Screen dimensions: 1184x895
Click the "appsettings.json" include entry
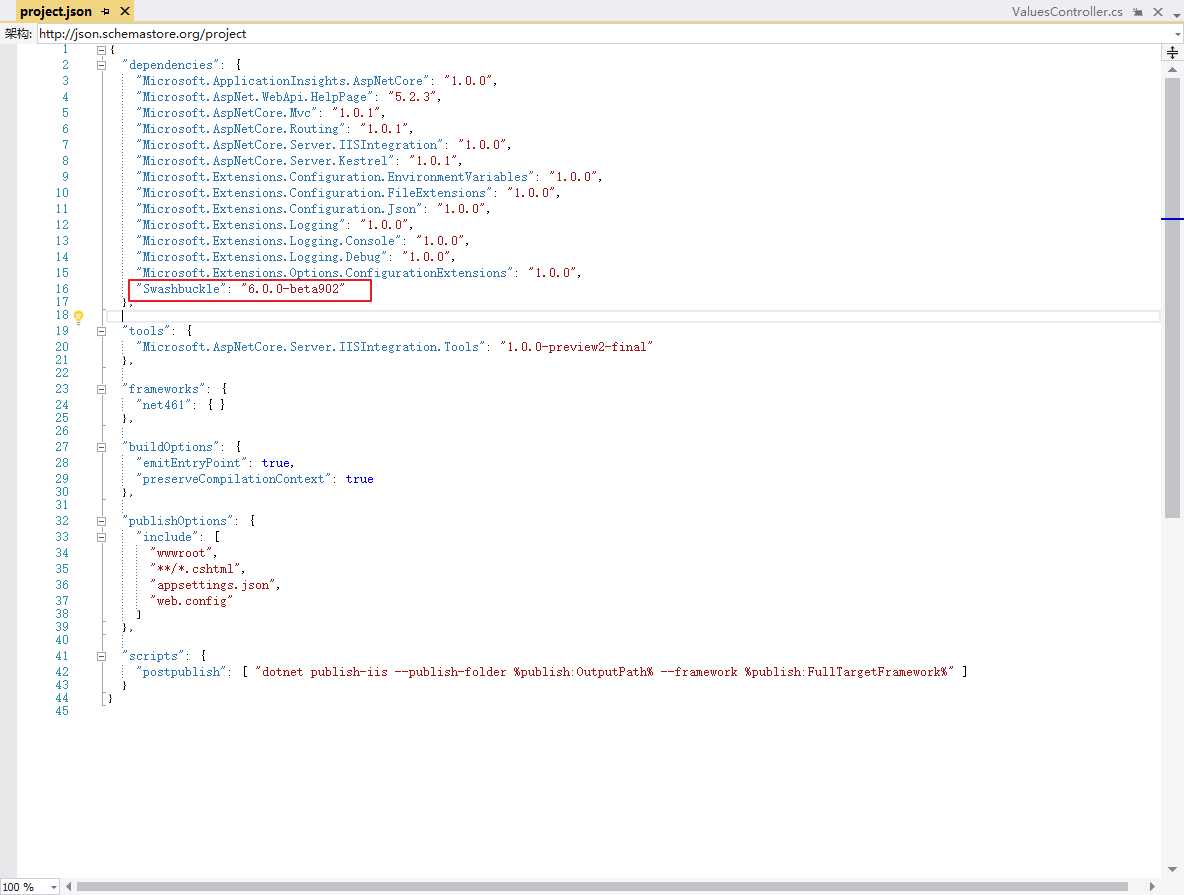[x=213, y=585]
